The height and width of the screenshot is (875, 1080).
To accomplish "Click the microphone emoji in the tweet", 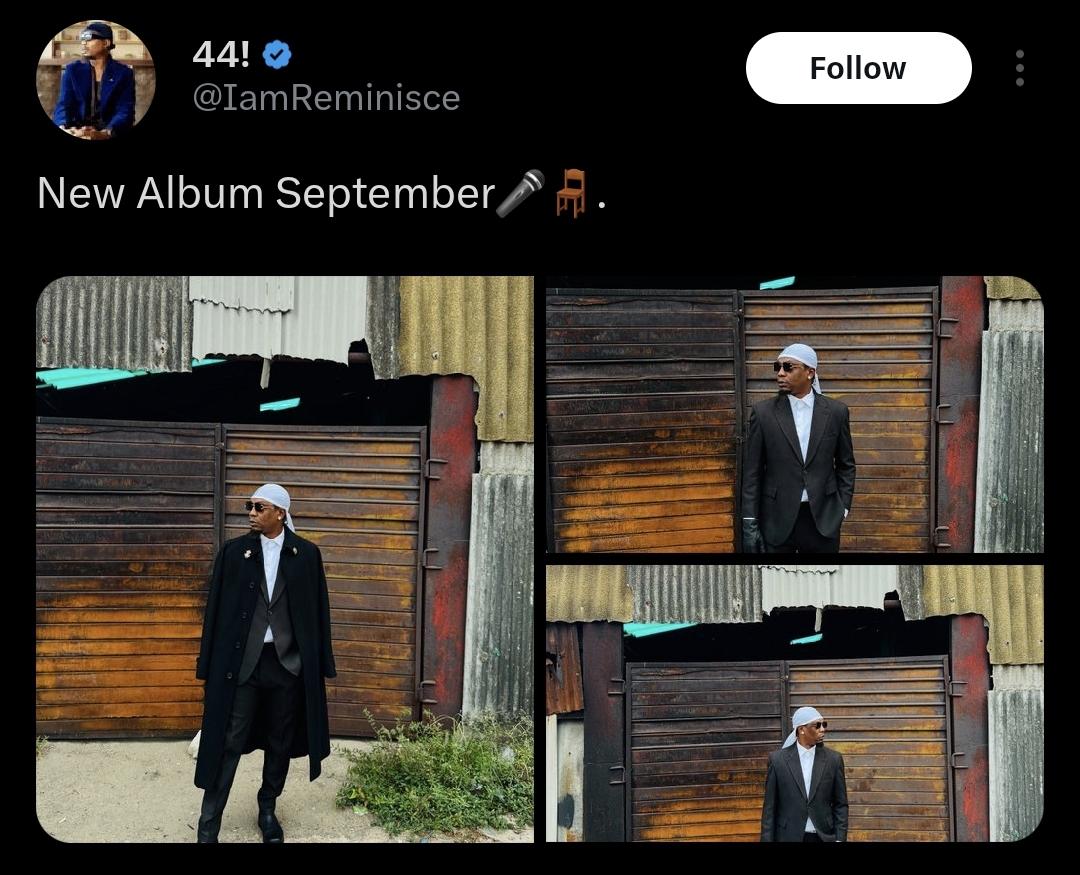I will tap(520, 193).
